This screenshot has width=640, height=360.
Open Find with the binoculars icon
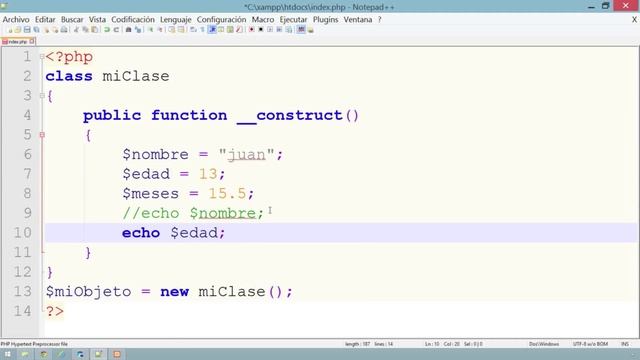(128, 30)
